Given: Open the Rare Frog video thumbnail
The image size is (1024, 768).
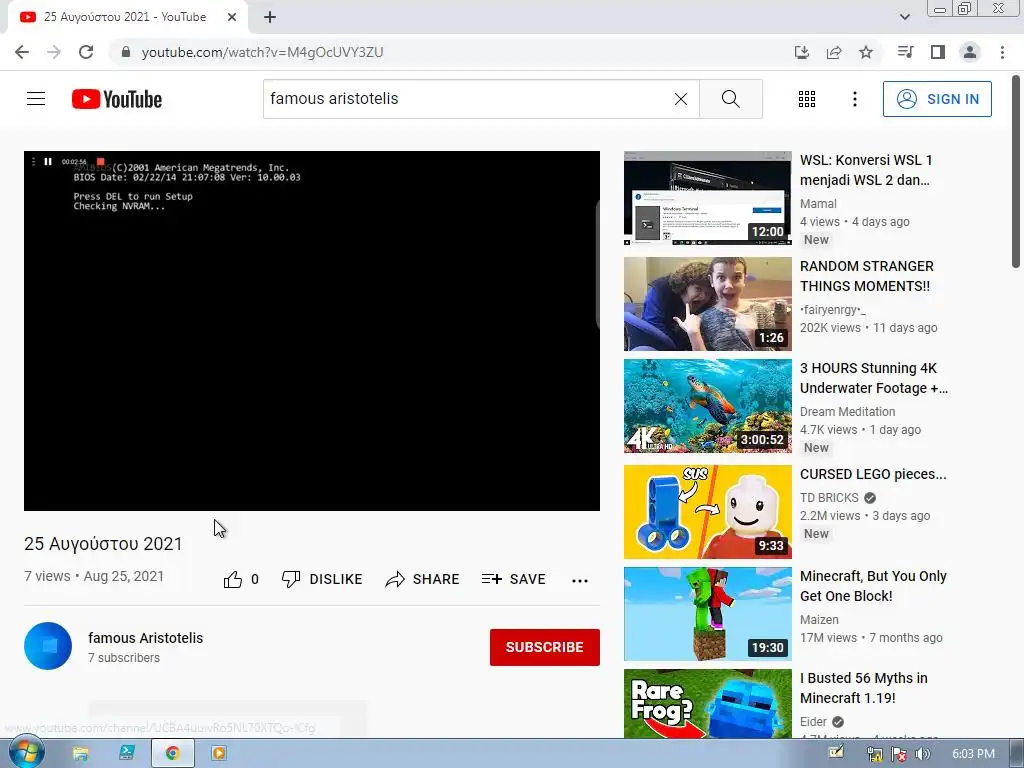Looking at the screenshot, I should (707, 704).
